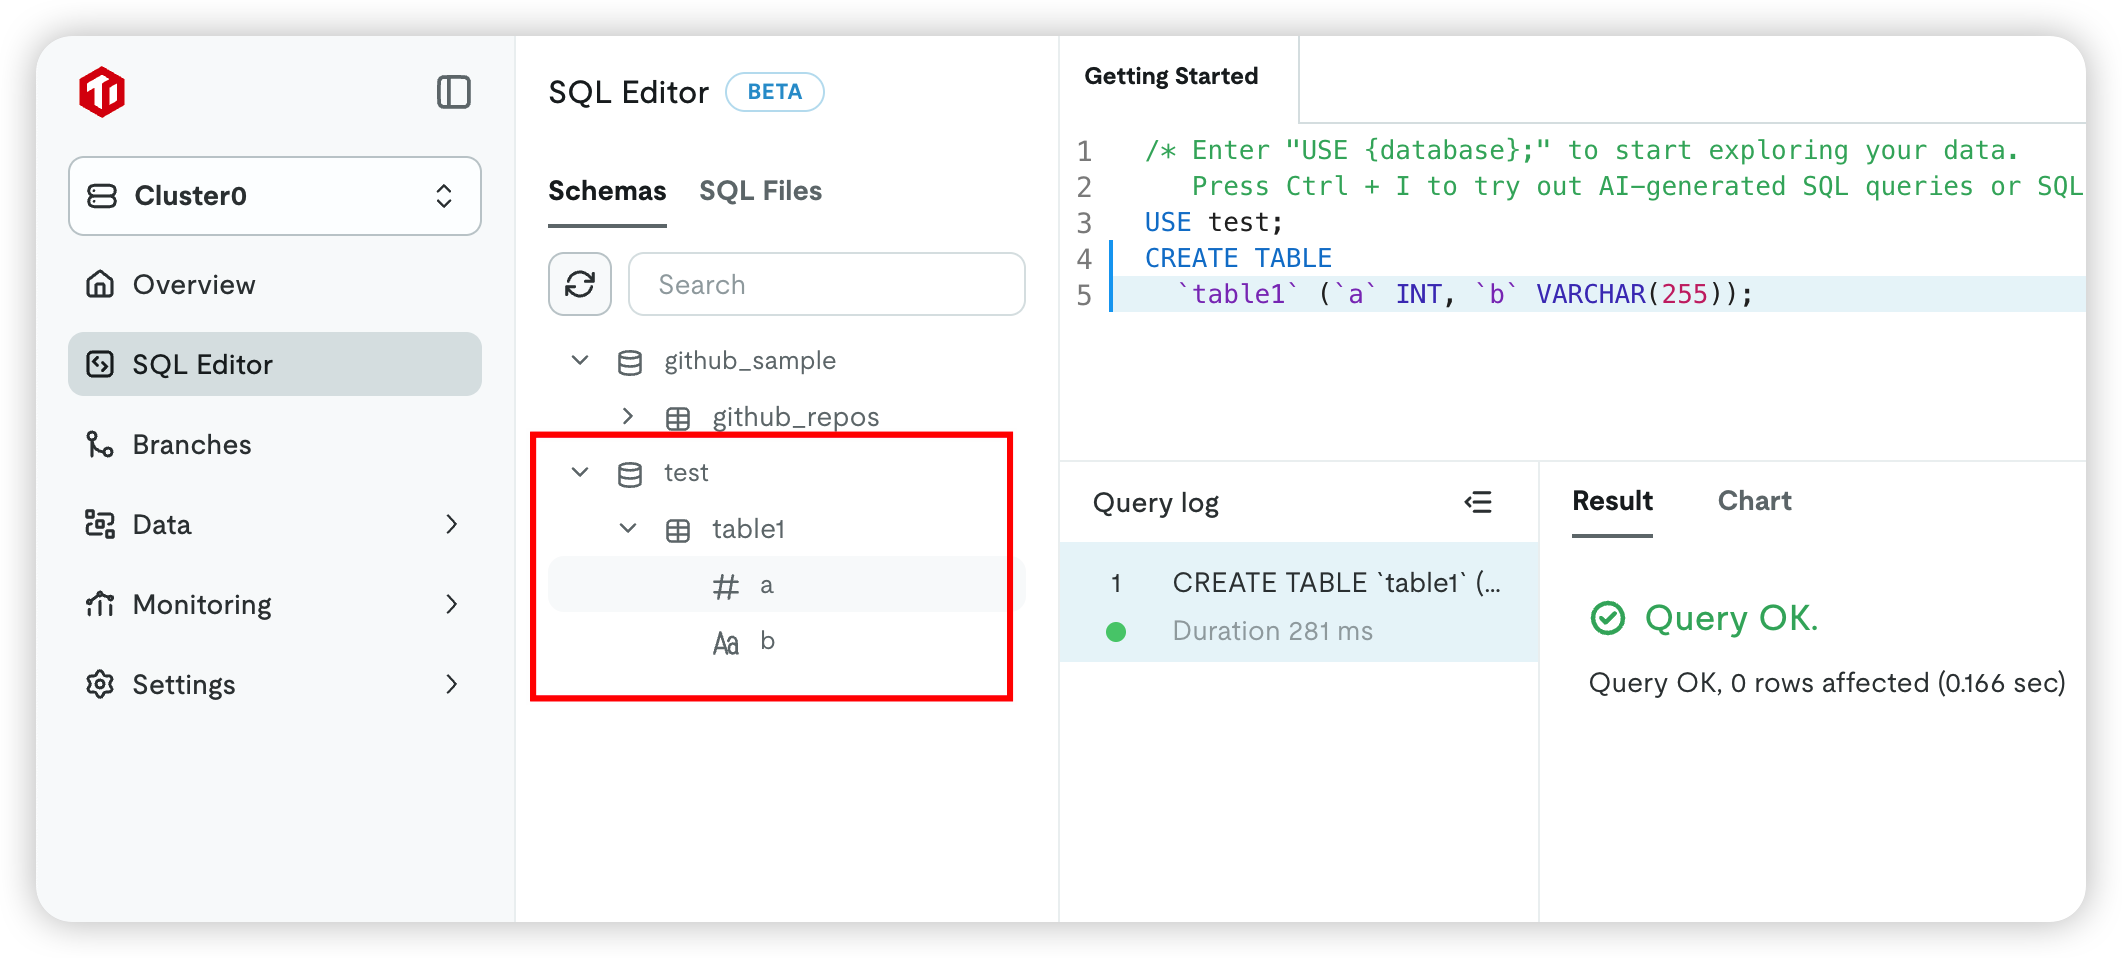Collapse the table1 table node
2122x958 pixels.
point(628,528)
